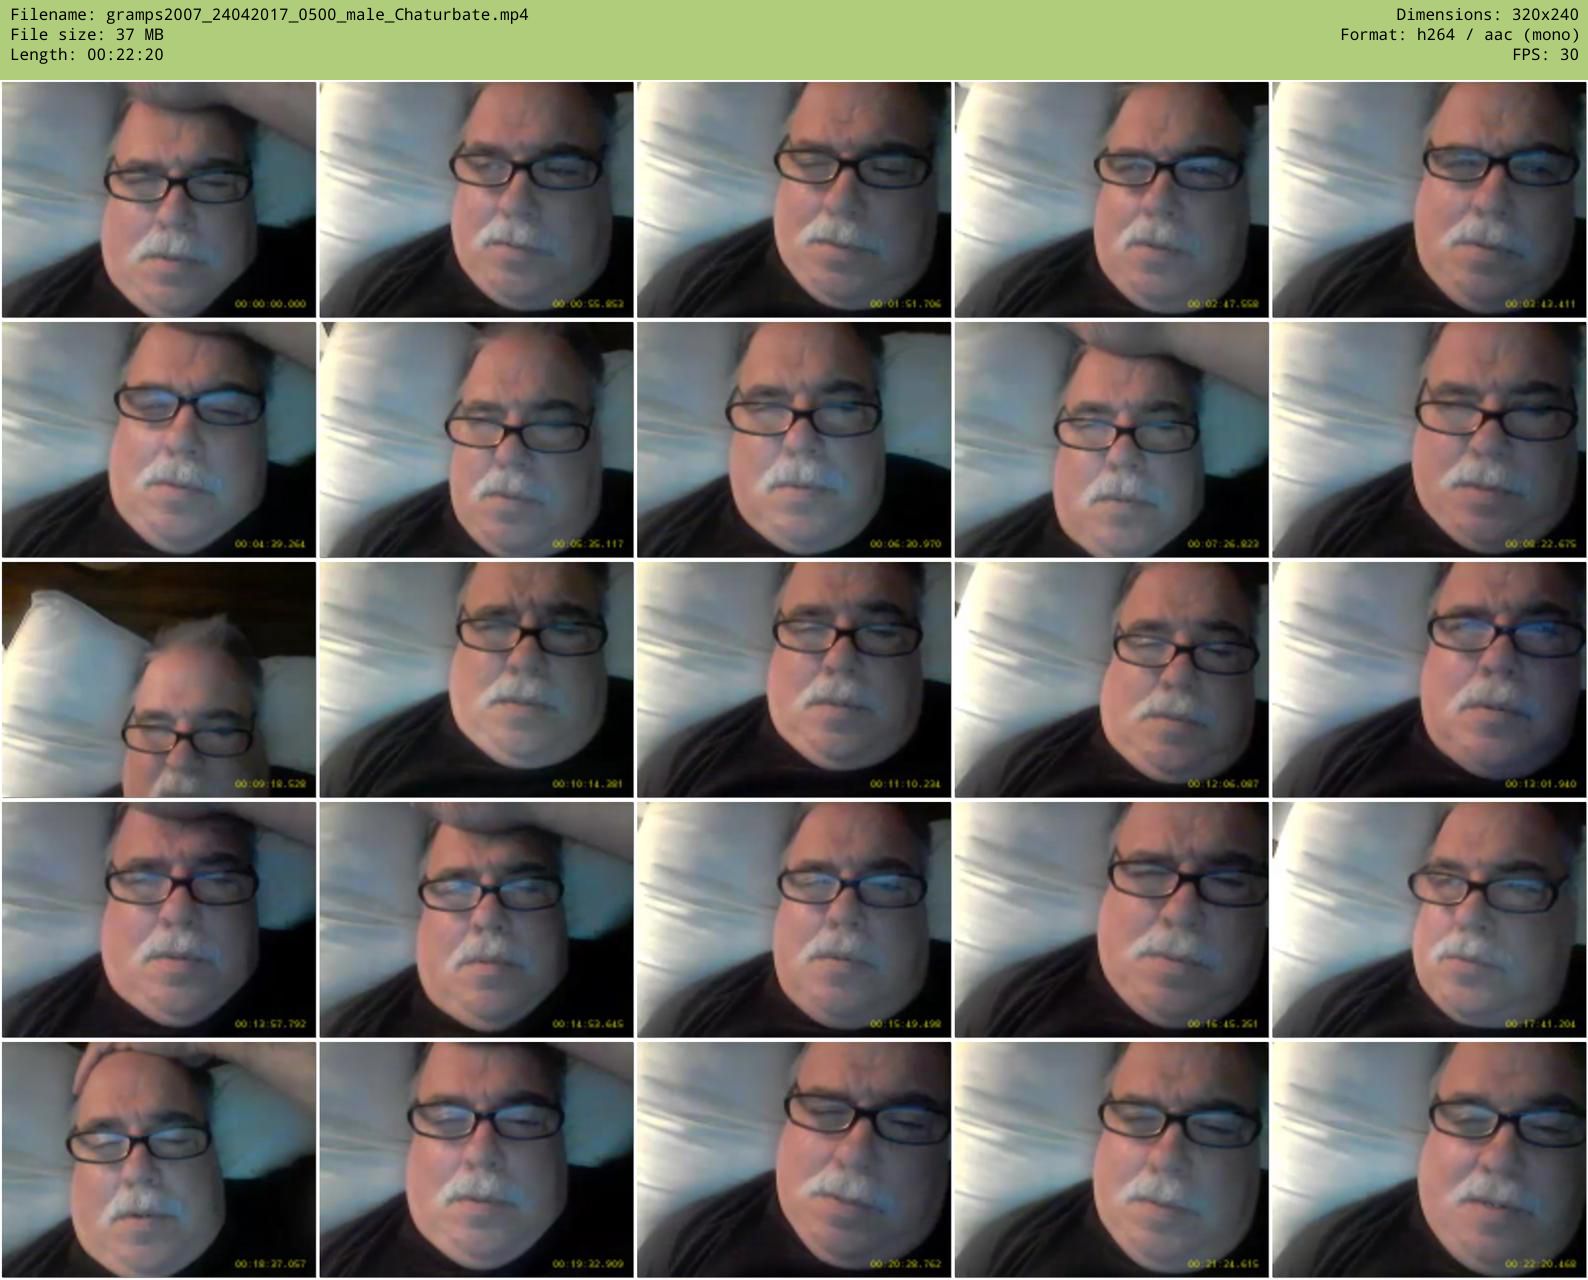This screenshot has width=1588, height=1280.
Task: Click the 'File size: 37 MB' text
Action: [x=87, y=35]
